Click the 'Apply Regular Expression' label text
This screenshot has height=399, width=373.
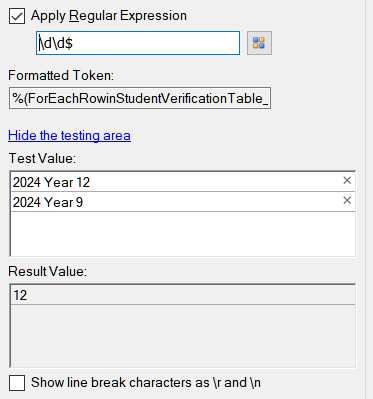tap(109, 16)
